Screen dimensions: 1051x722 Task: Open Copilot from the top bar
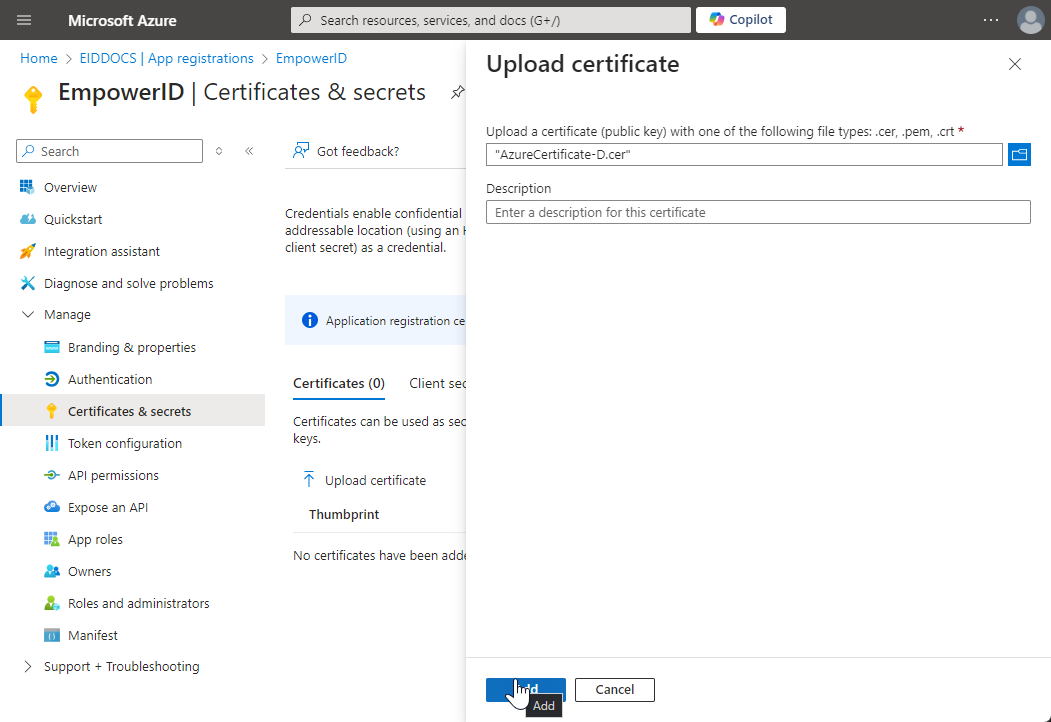740,20
